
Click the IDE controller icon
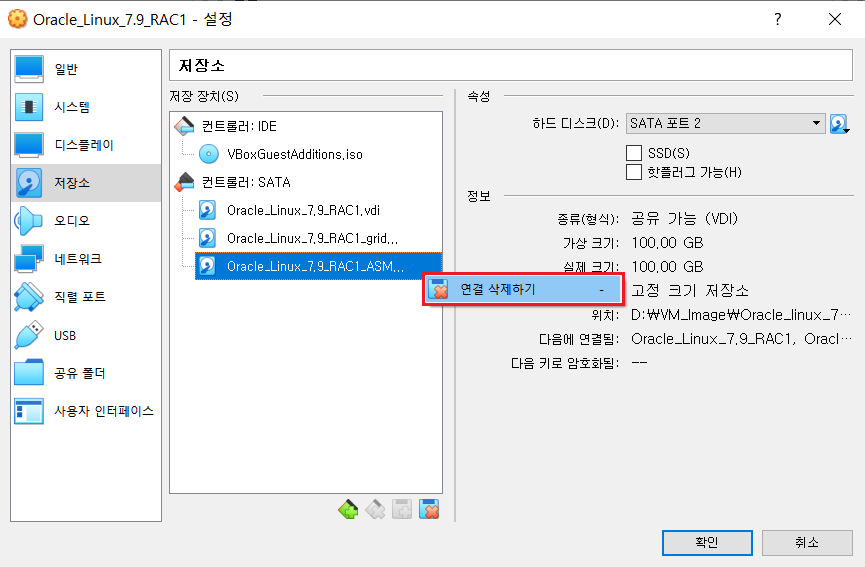point(184,126)
